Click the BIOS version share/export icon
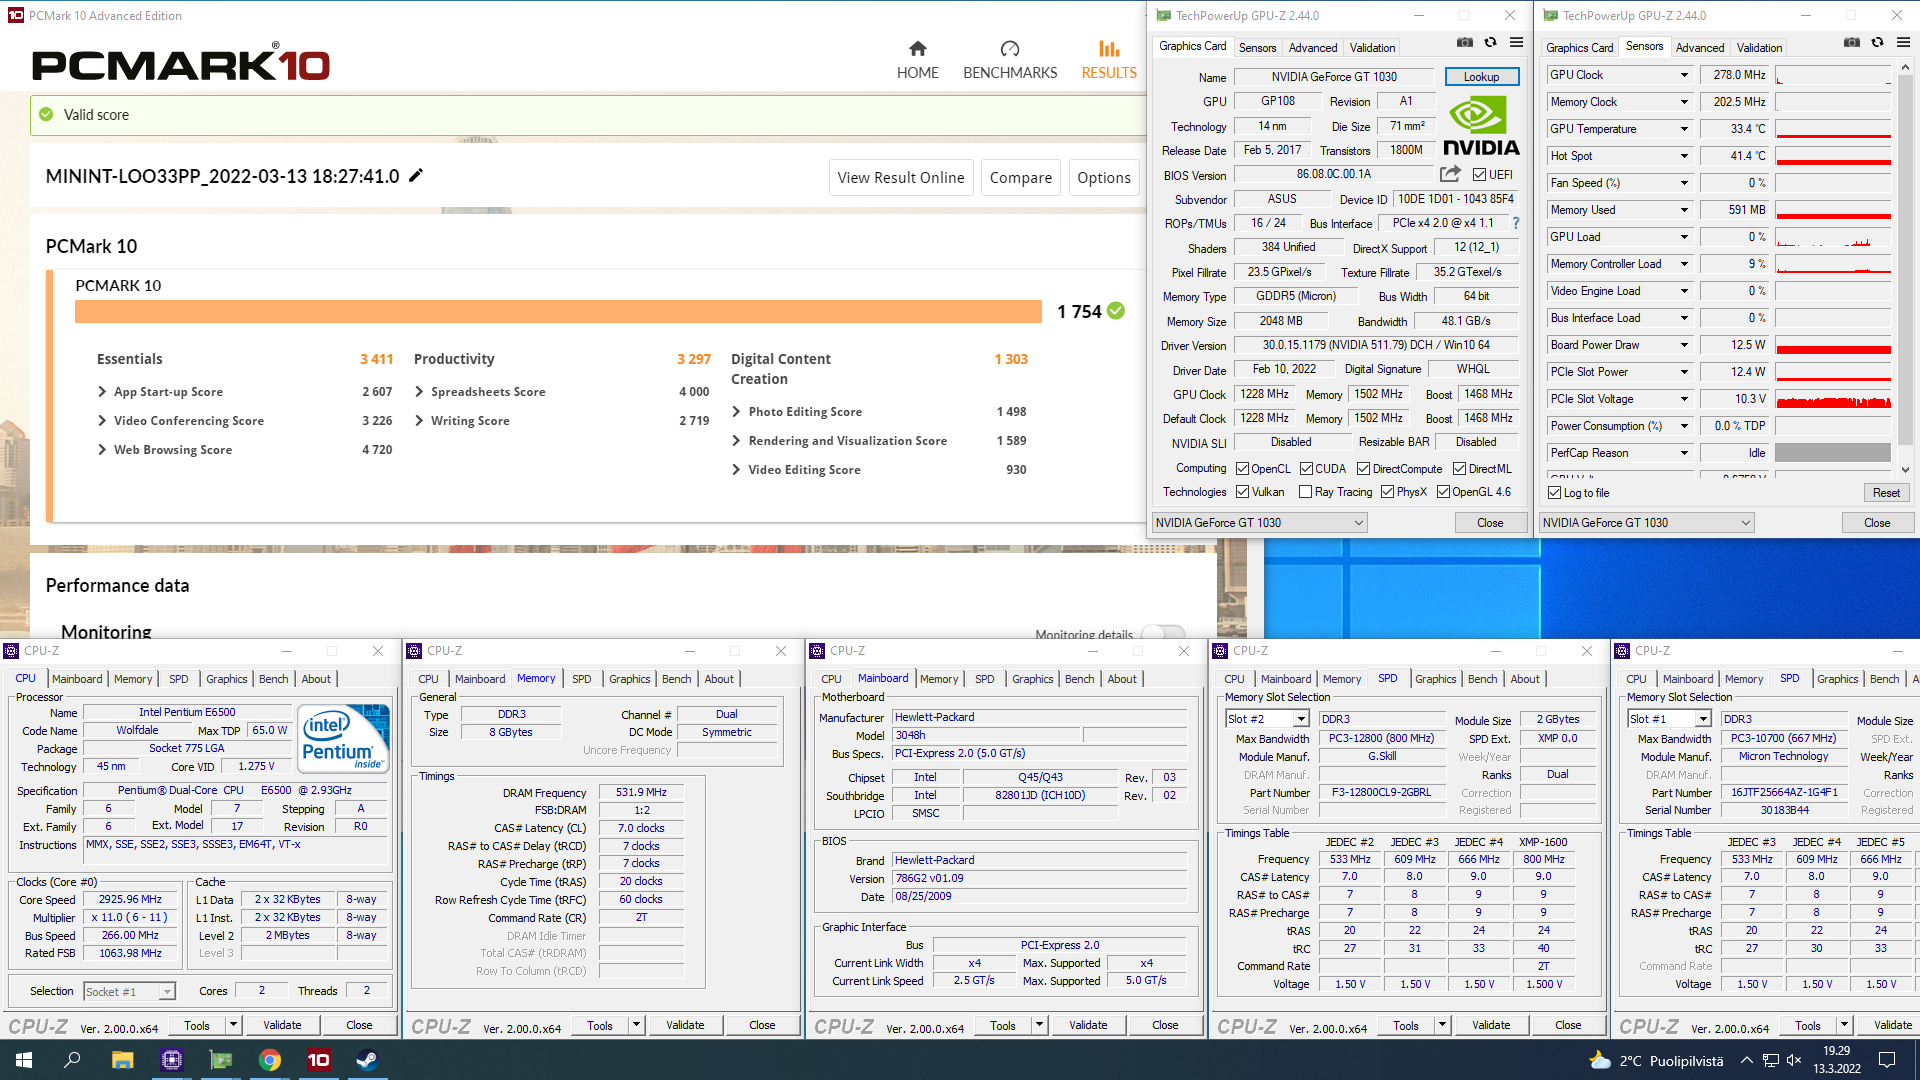1920x1080 pixels. [x=1450, y=174]
